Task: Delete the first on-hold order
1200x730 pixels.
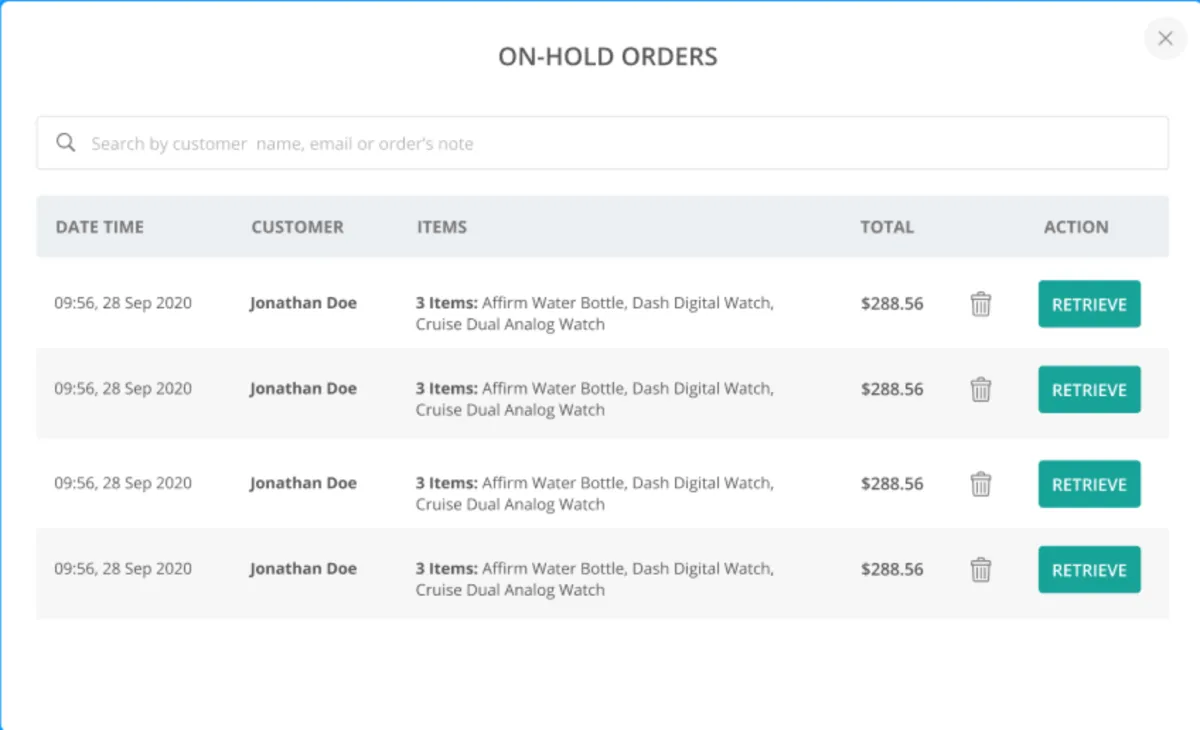Action: tap(981, 304)
